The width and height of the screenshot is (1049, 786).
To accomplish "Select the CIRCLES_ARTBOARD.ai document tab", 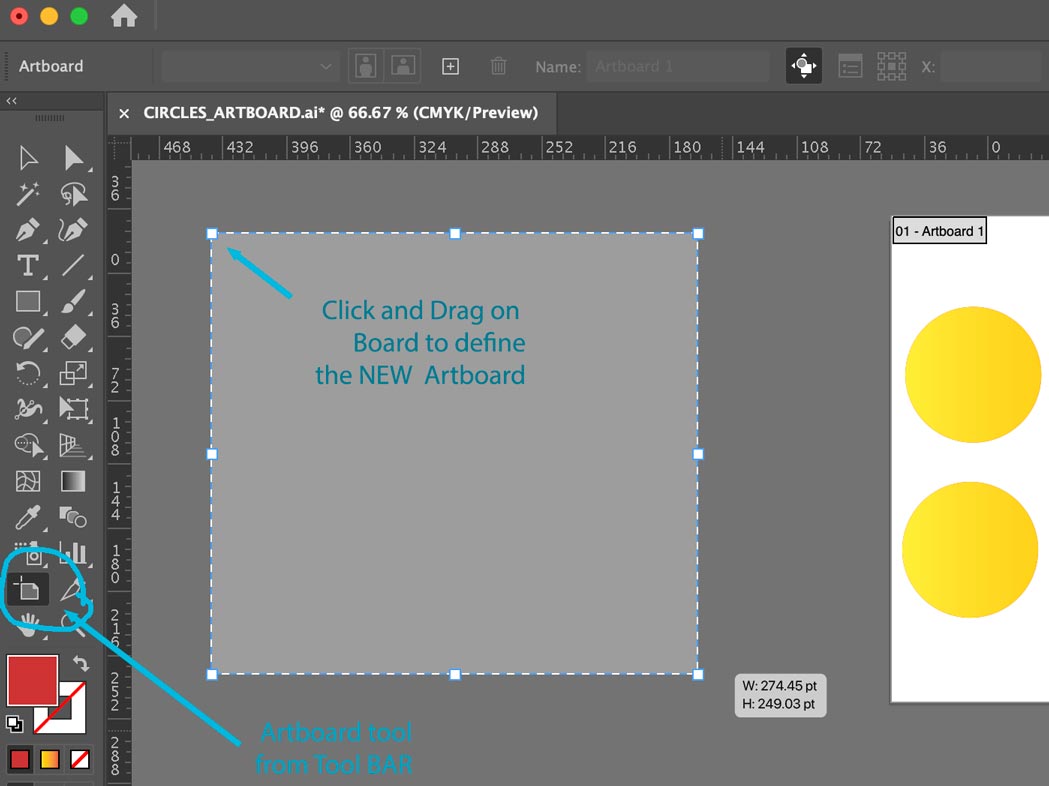I will 340,113.
